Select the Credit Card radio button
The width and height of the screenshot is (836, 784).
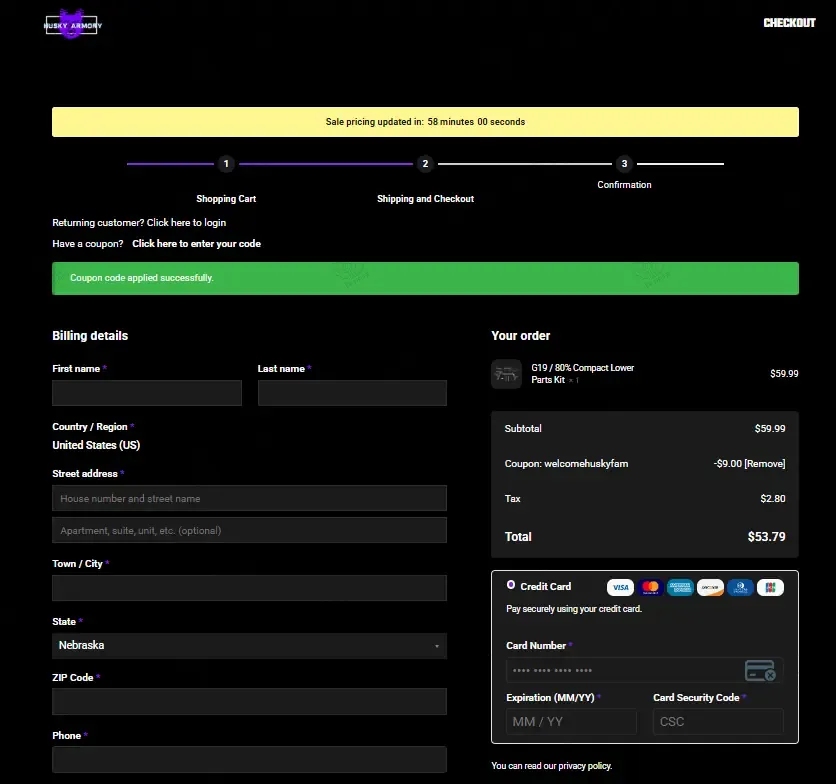click(511, 585)
